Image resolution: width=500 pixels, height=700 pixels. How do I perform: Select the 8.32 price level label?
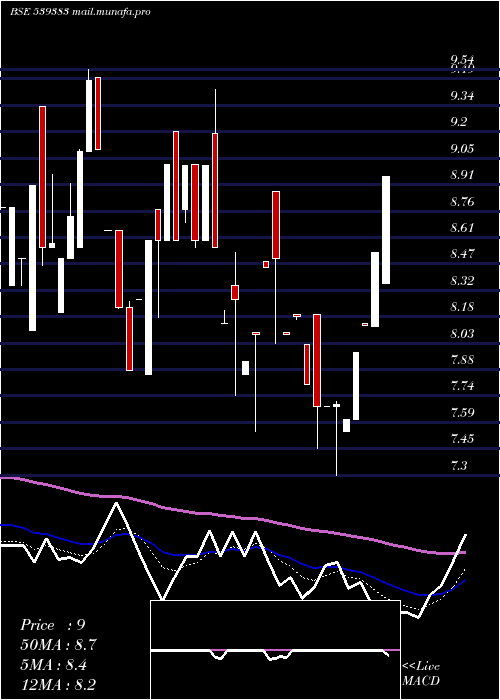coord(462,281)
